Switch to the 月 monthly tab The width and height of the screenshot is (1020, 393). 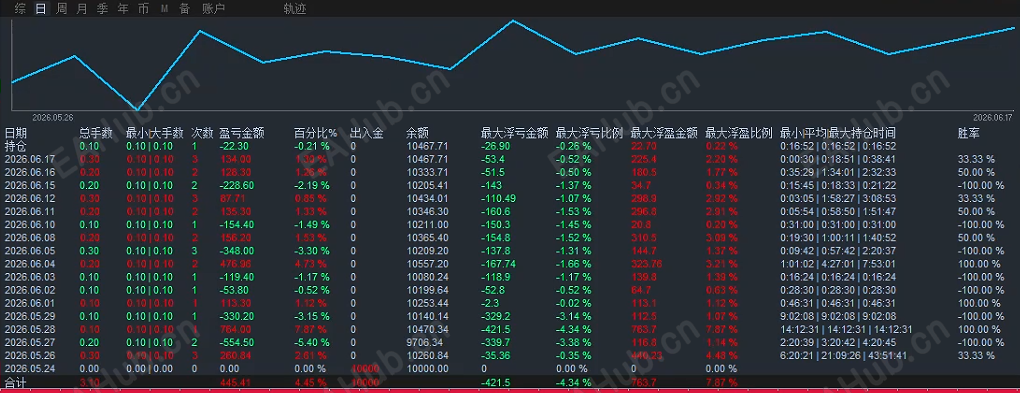pos(82,8)
